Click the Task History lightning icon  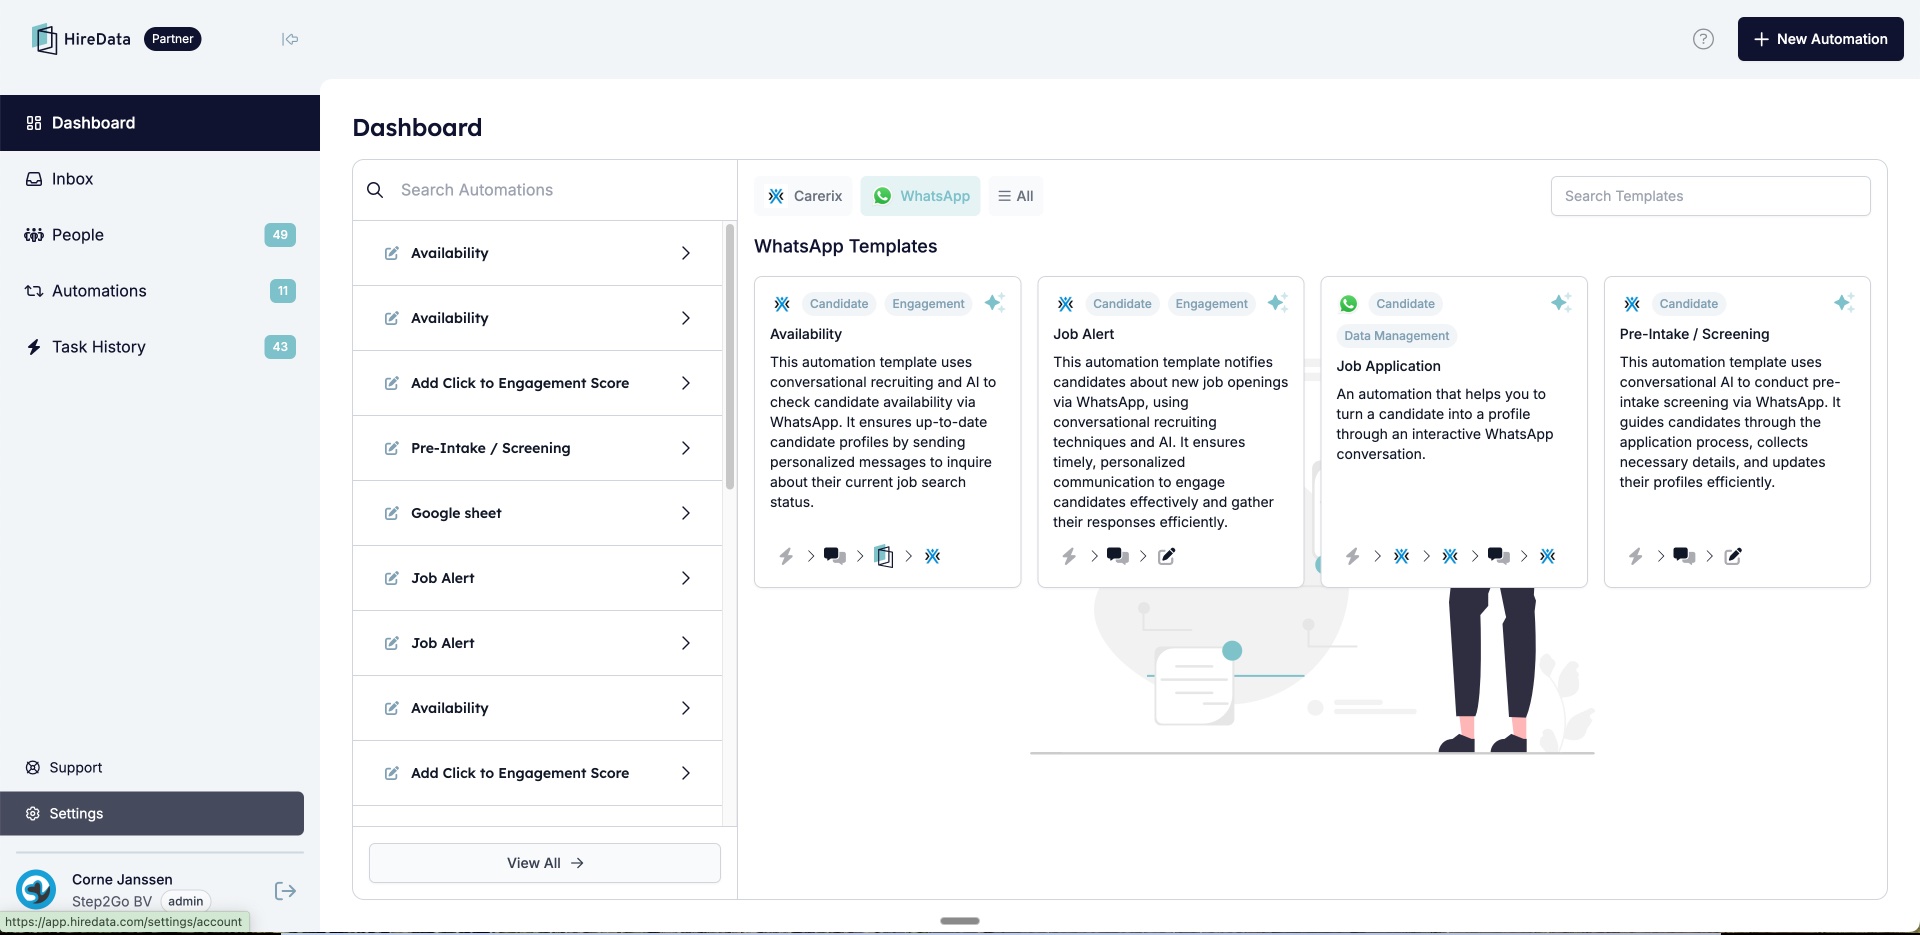(x=34, y=347)
